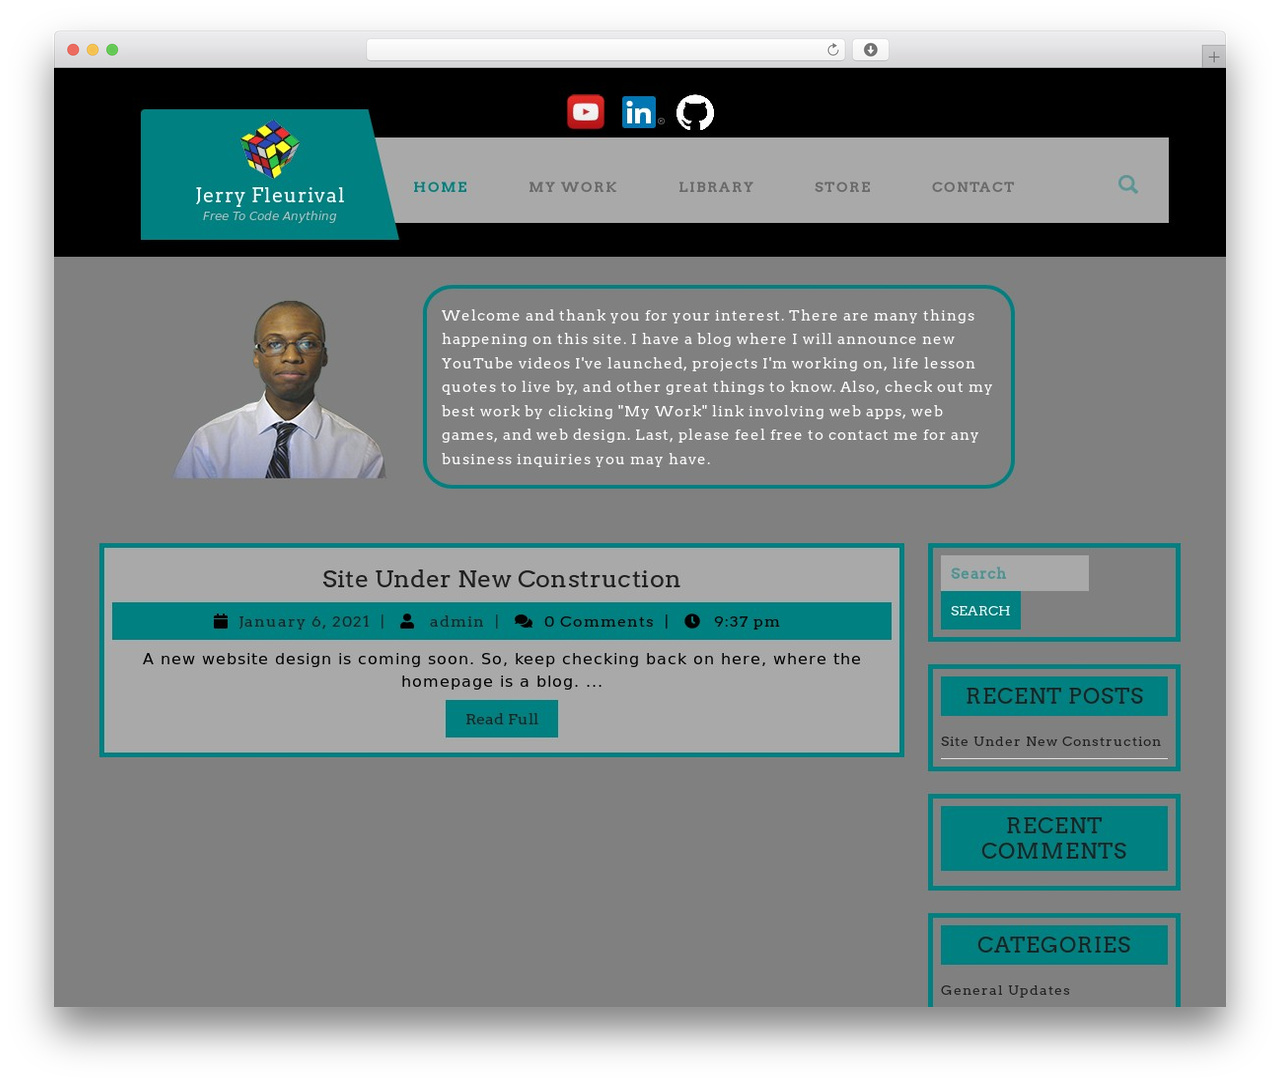The width and height of the screenshot is (1280, 1084).
Task: Open the Site Under New Construction post title
Action: point(501,579)
